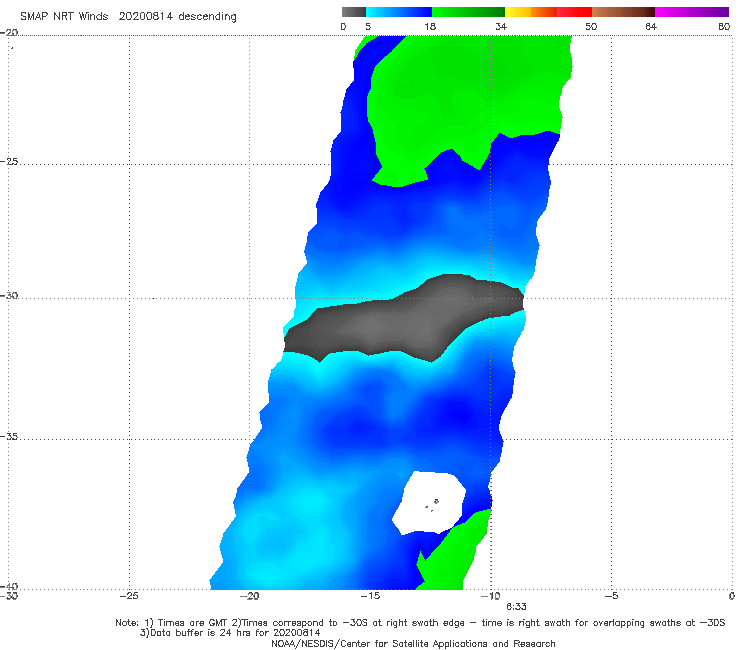The height and width of the screenshot is (650, 740).
Task: Click the green segment of the wind color bar
Action: pos(468,12)
